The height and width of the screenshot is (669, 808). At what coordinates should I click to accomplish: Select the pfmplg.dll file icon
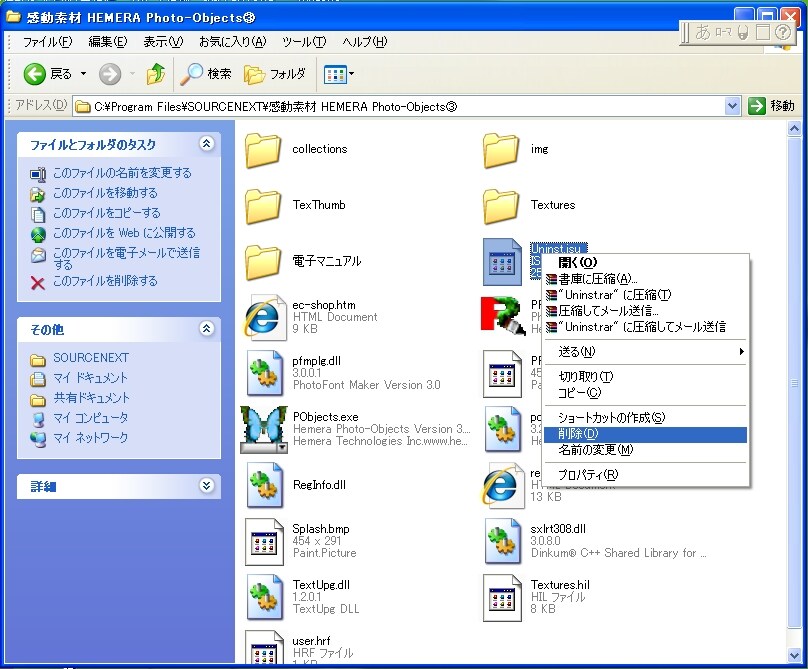[x=264, y=373]
